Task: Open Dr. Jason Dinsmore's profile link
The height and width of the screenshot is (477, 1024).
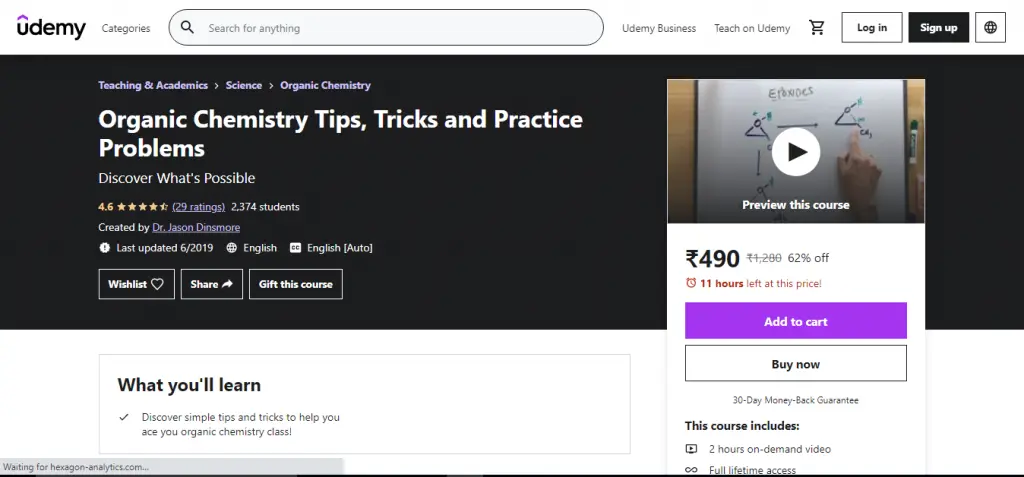Action: (x=196, y=227)
